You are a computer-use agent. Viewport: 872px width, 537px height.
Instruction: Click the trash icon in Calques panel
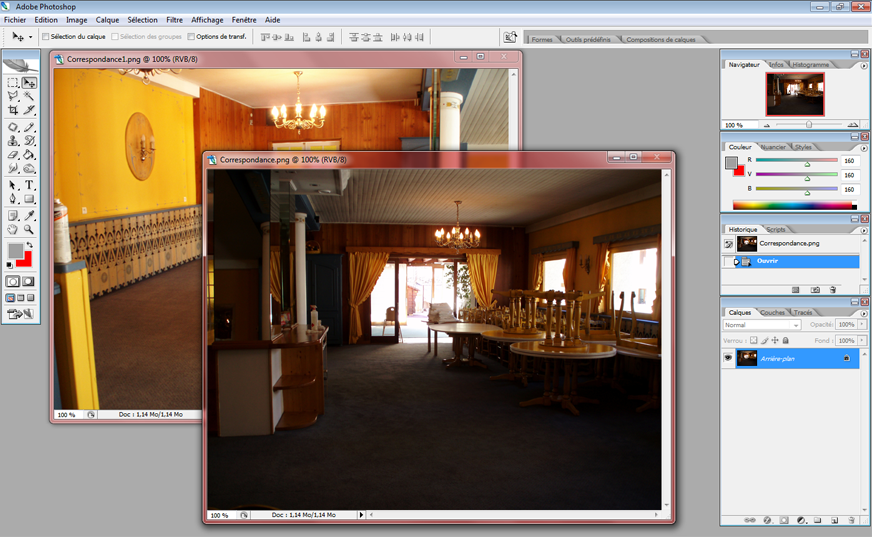[x=851, y=520]
